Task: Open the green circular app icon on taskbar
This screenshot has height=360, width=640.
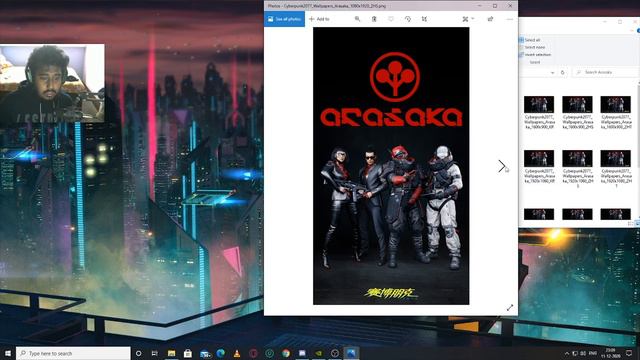Action: (x=269, y=353)
